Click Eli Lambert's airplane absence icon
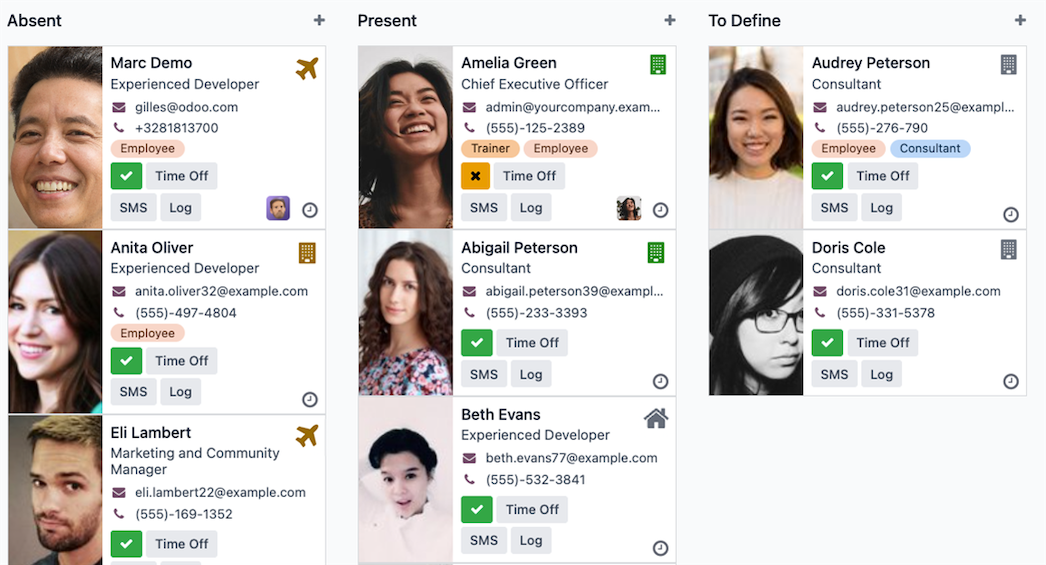This screenshot has height=565, width=1046. tap(307, 436)
